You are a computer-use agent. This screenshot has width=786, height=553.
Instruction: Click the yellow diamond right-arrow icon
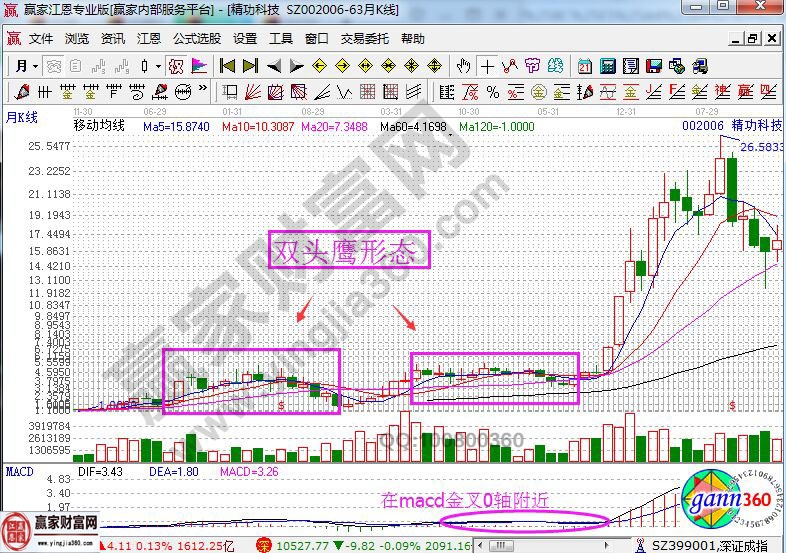(x=342, y=66)
